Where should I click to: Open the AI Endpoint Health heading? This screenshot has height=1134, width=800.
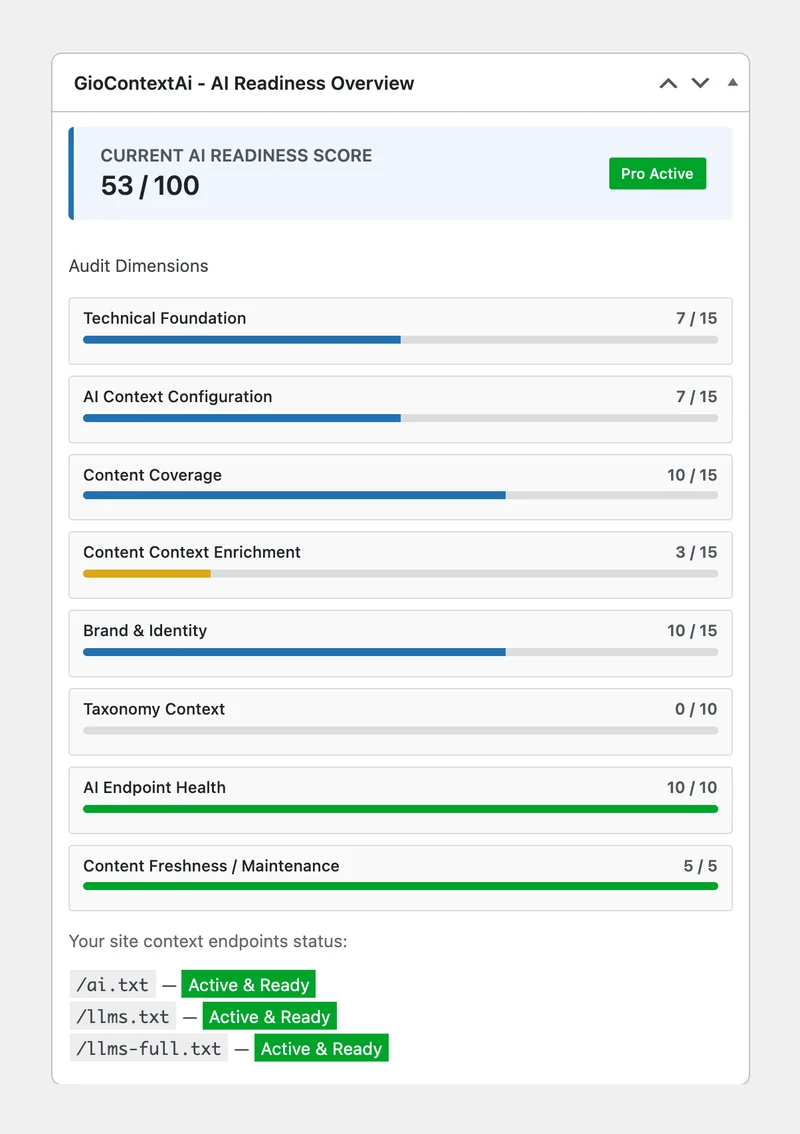pyautogui.click(x=154, y=788)
